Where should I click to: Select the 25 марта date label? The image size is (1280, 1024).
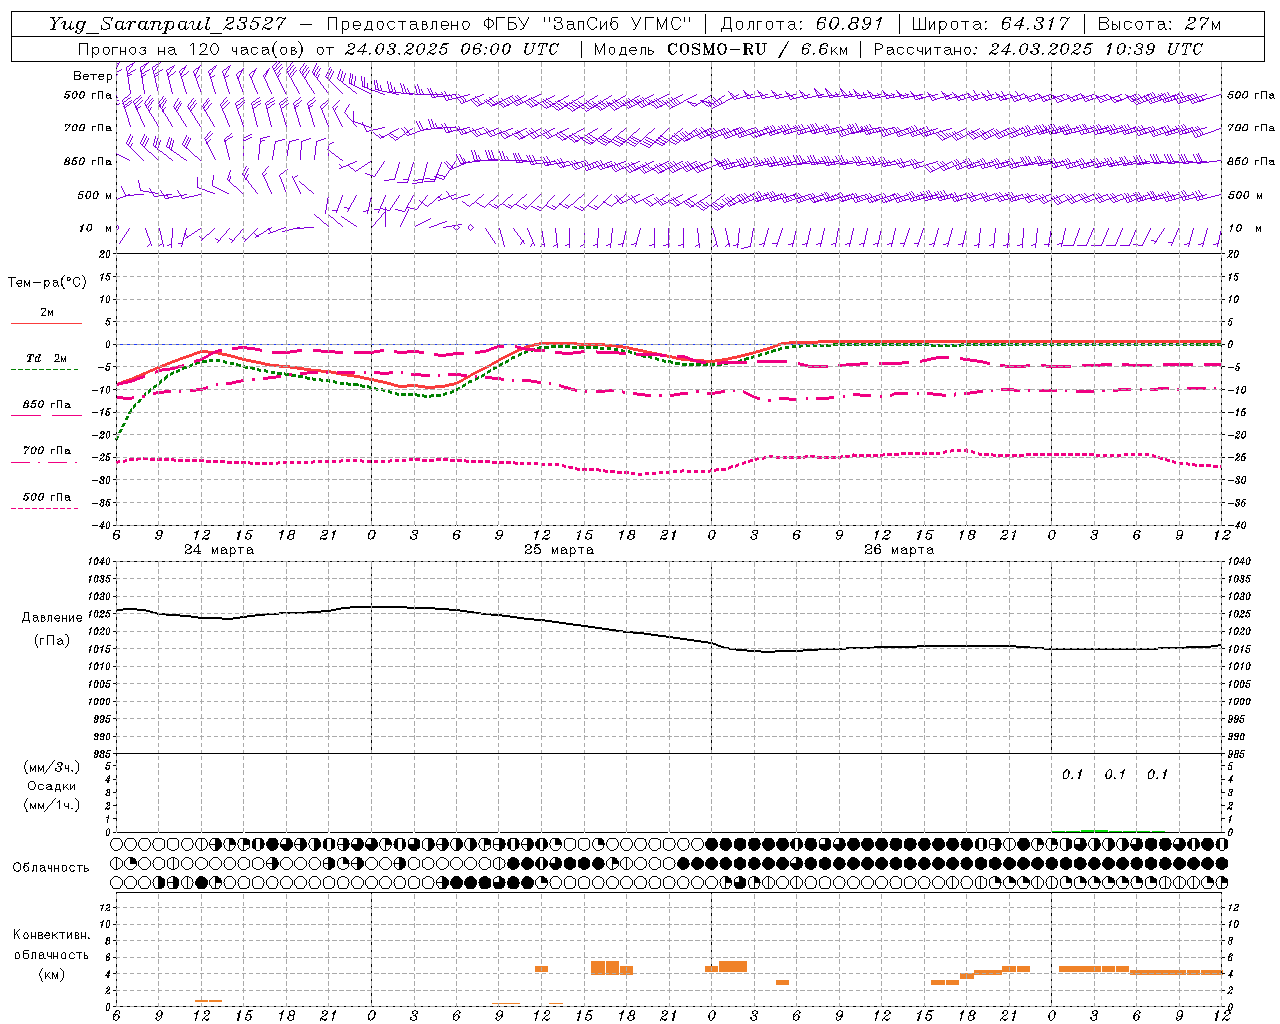[x=559, y=550]
